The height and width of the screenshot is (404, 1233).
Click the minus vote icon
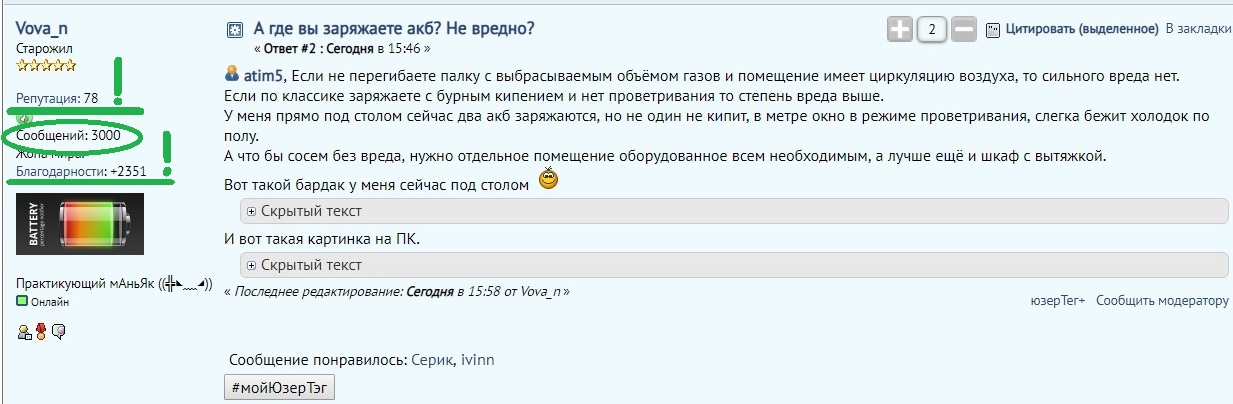tap(963, 30)
